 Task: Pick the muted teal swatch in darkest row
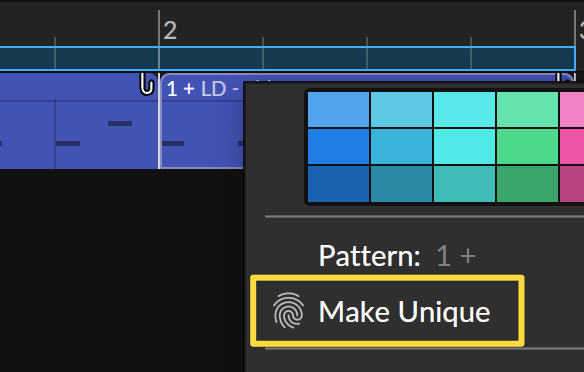(x=464, y=184)
